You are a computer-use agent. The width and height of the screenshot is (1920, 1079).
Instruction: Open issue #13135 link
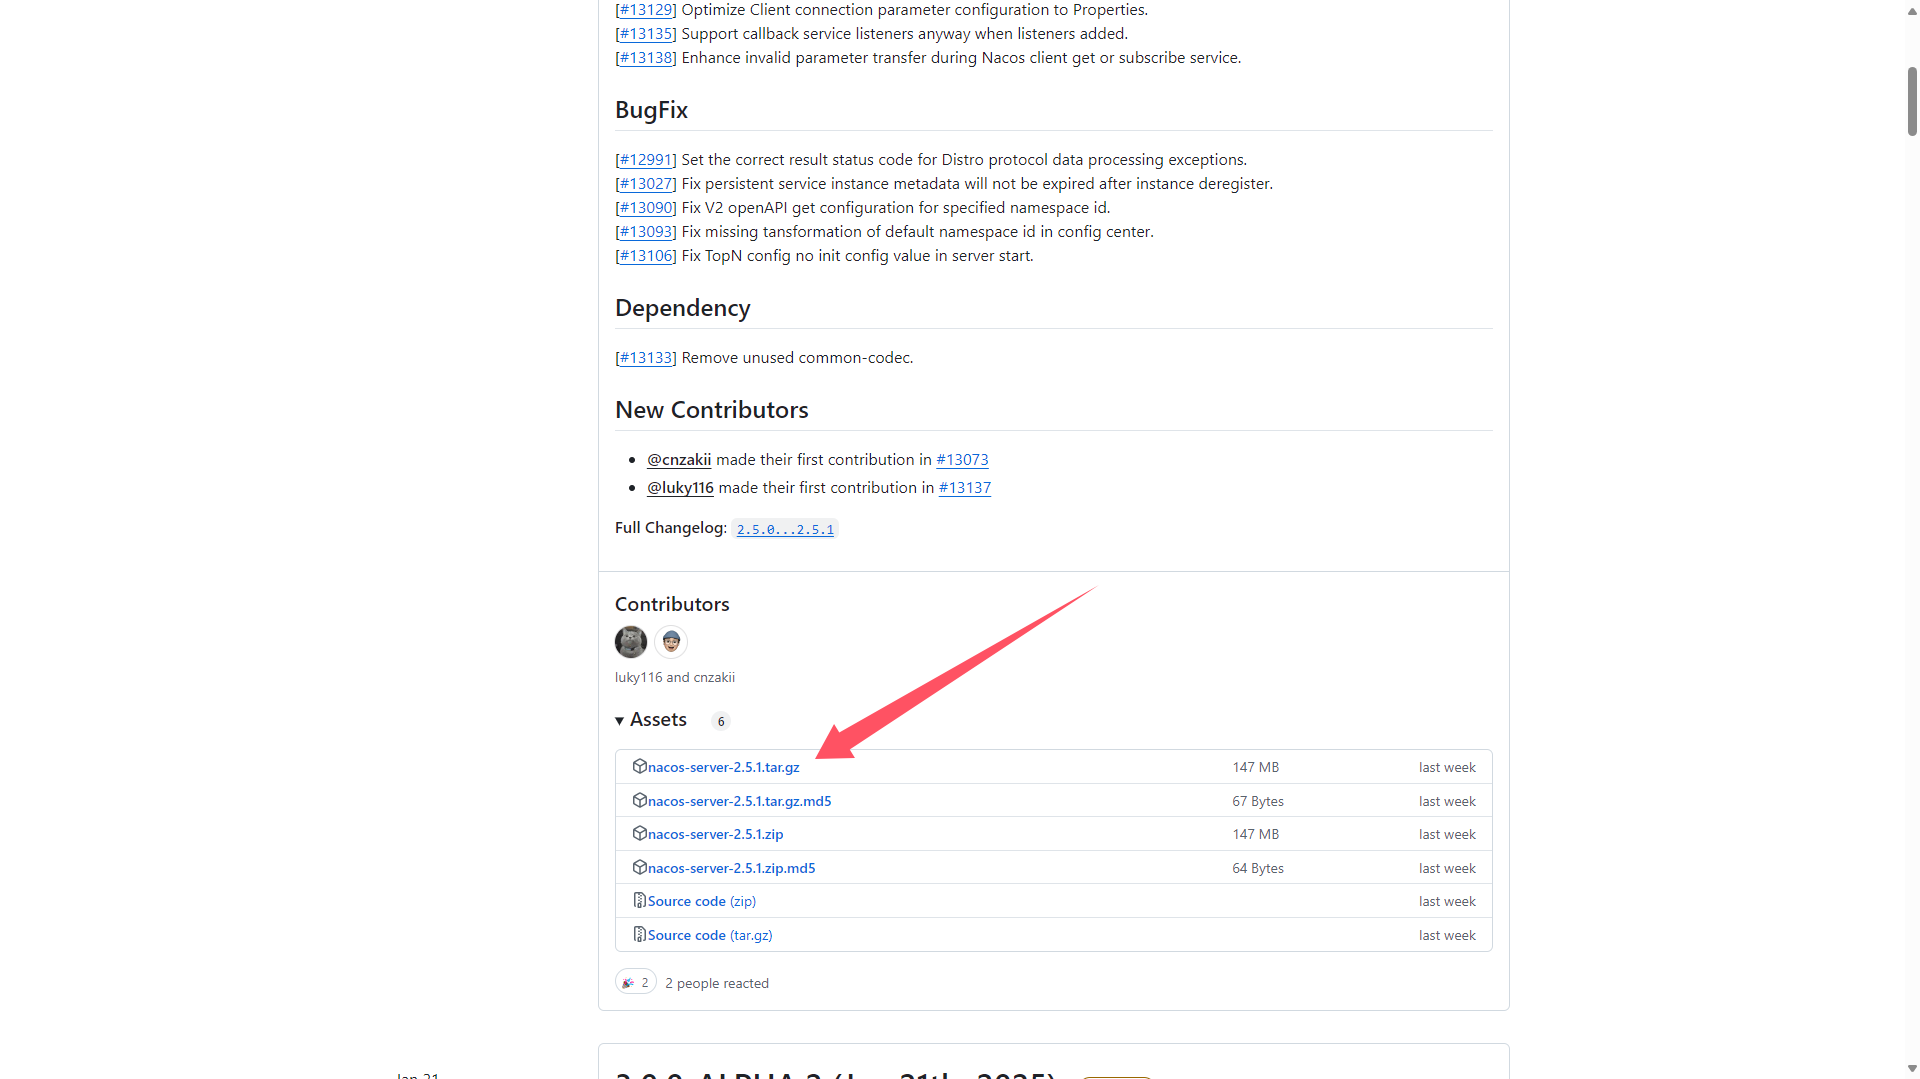click(x=646, y=34)
